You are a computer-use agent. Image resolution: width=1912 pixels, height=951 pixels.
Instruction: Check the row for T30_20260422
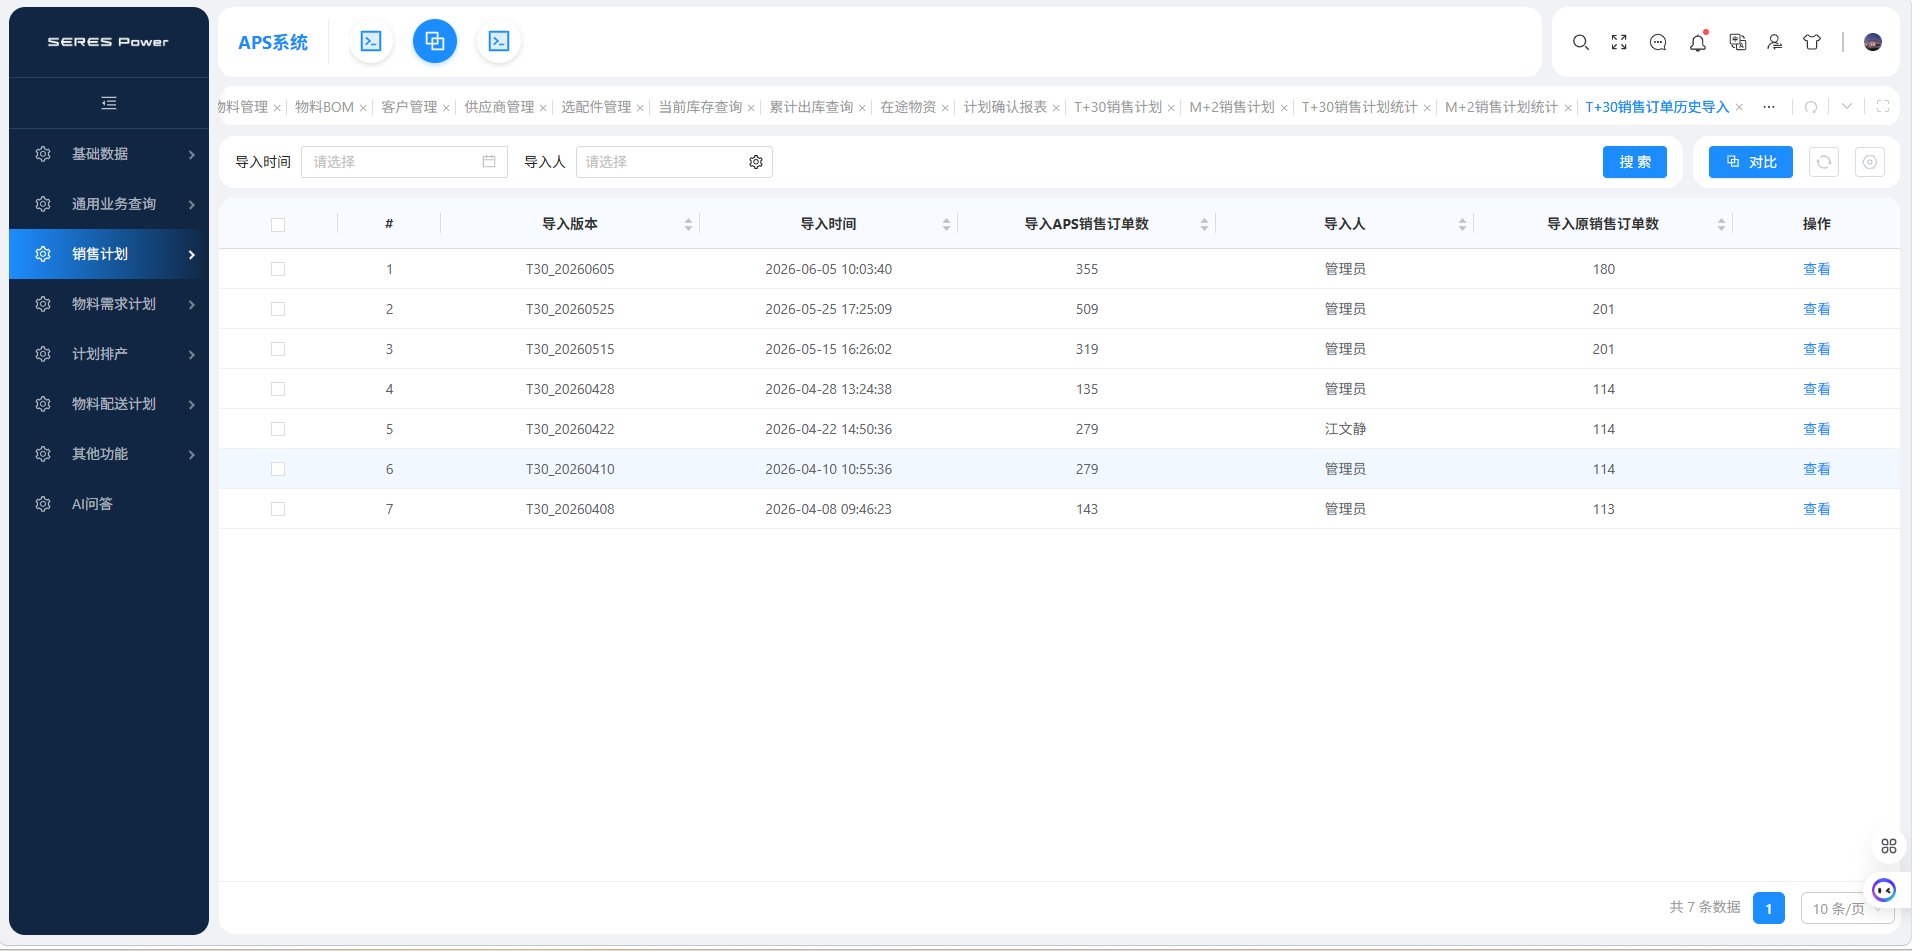[278, 429]
